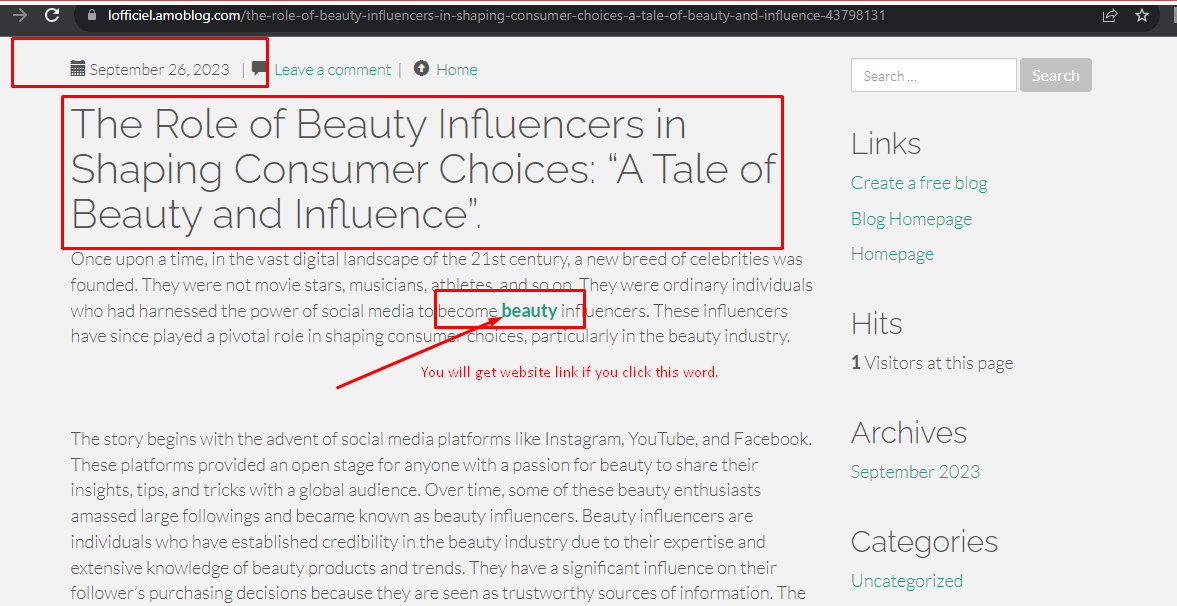
Task: Reload the page with the refresh icon
Action: 52,15
